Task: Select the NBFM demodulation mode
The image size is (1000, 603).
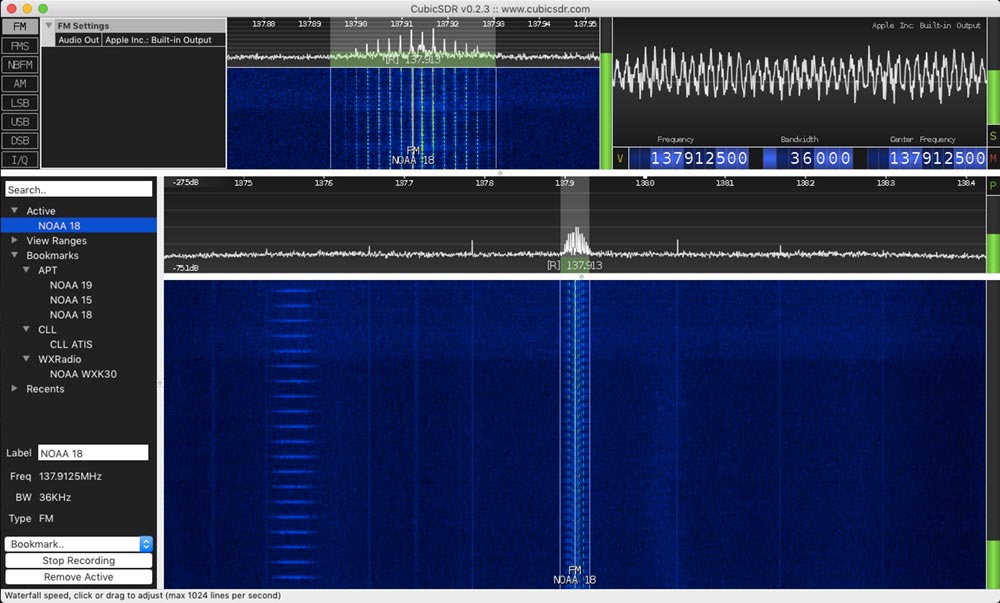Action: 18,64
